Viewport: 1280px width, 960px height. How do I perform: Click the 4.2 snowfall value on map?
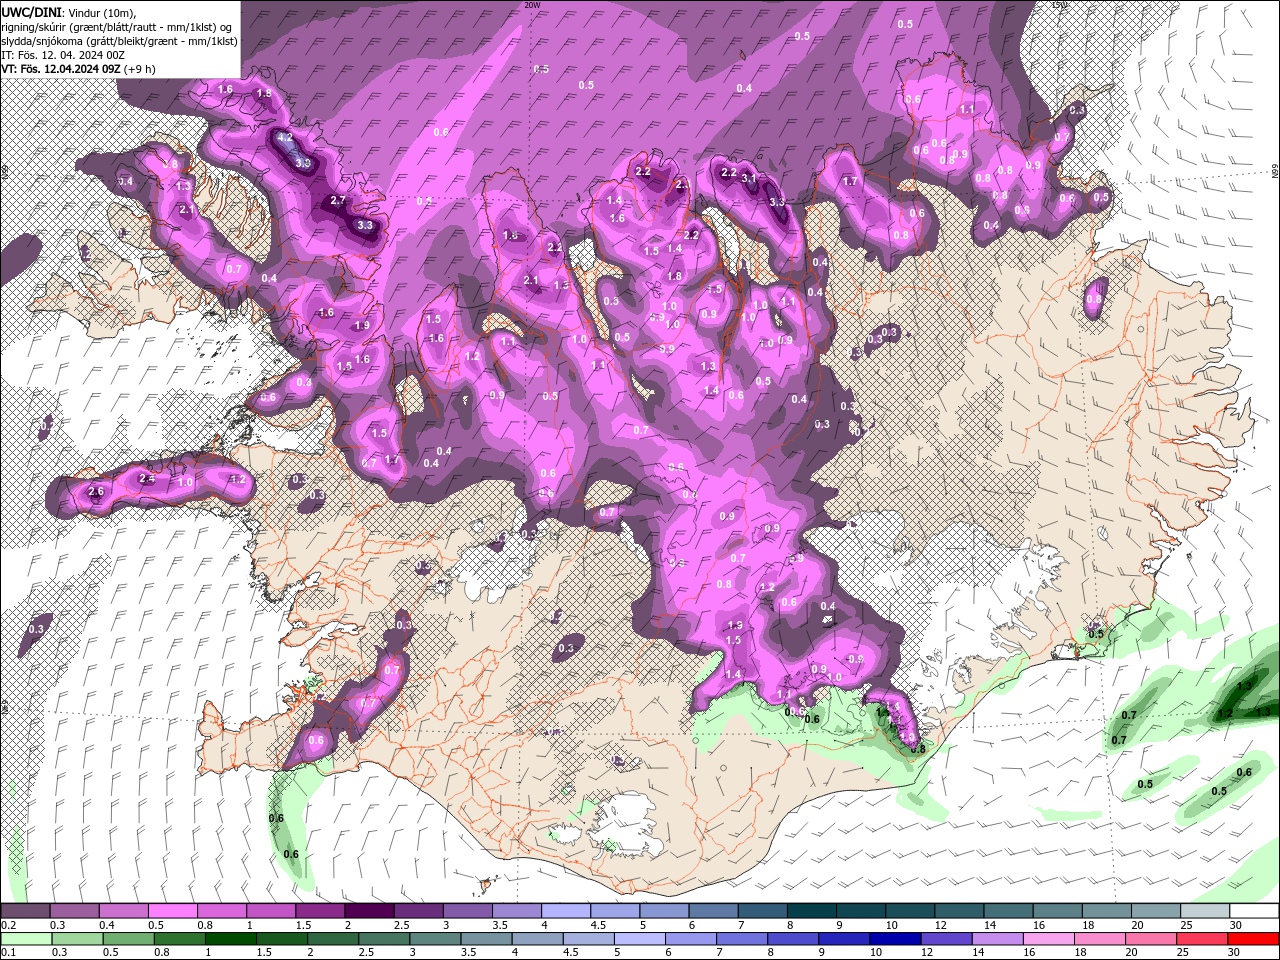pos(285,137)
